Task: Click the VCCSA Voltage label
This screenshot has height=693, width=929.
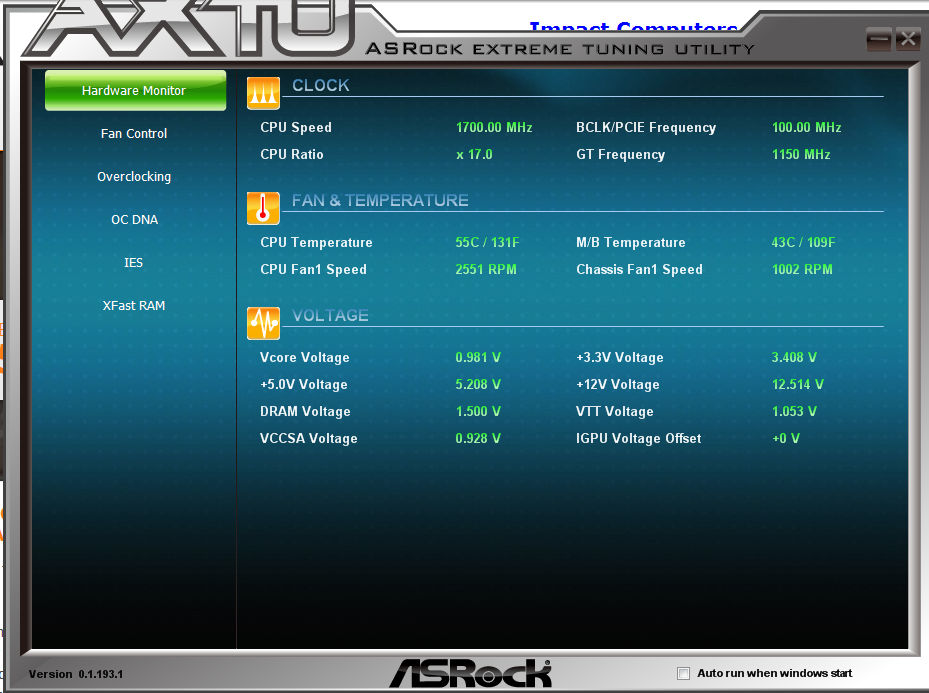Action: pyautogui.click(x=309, y=439)
